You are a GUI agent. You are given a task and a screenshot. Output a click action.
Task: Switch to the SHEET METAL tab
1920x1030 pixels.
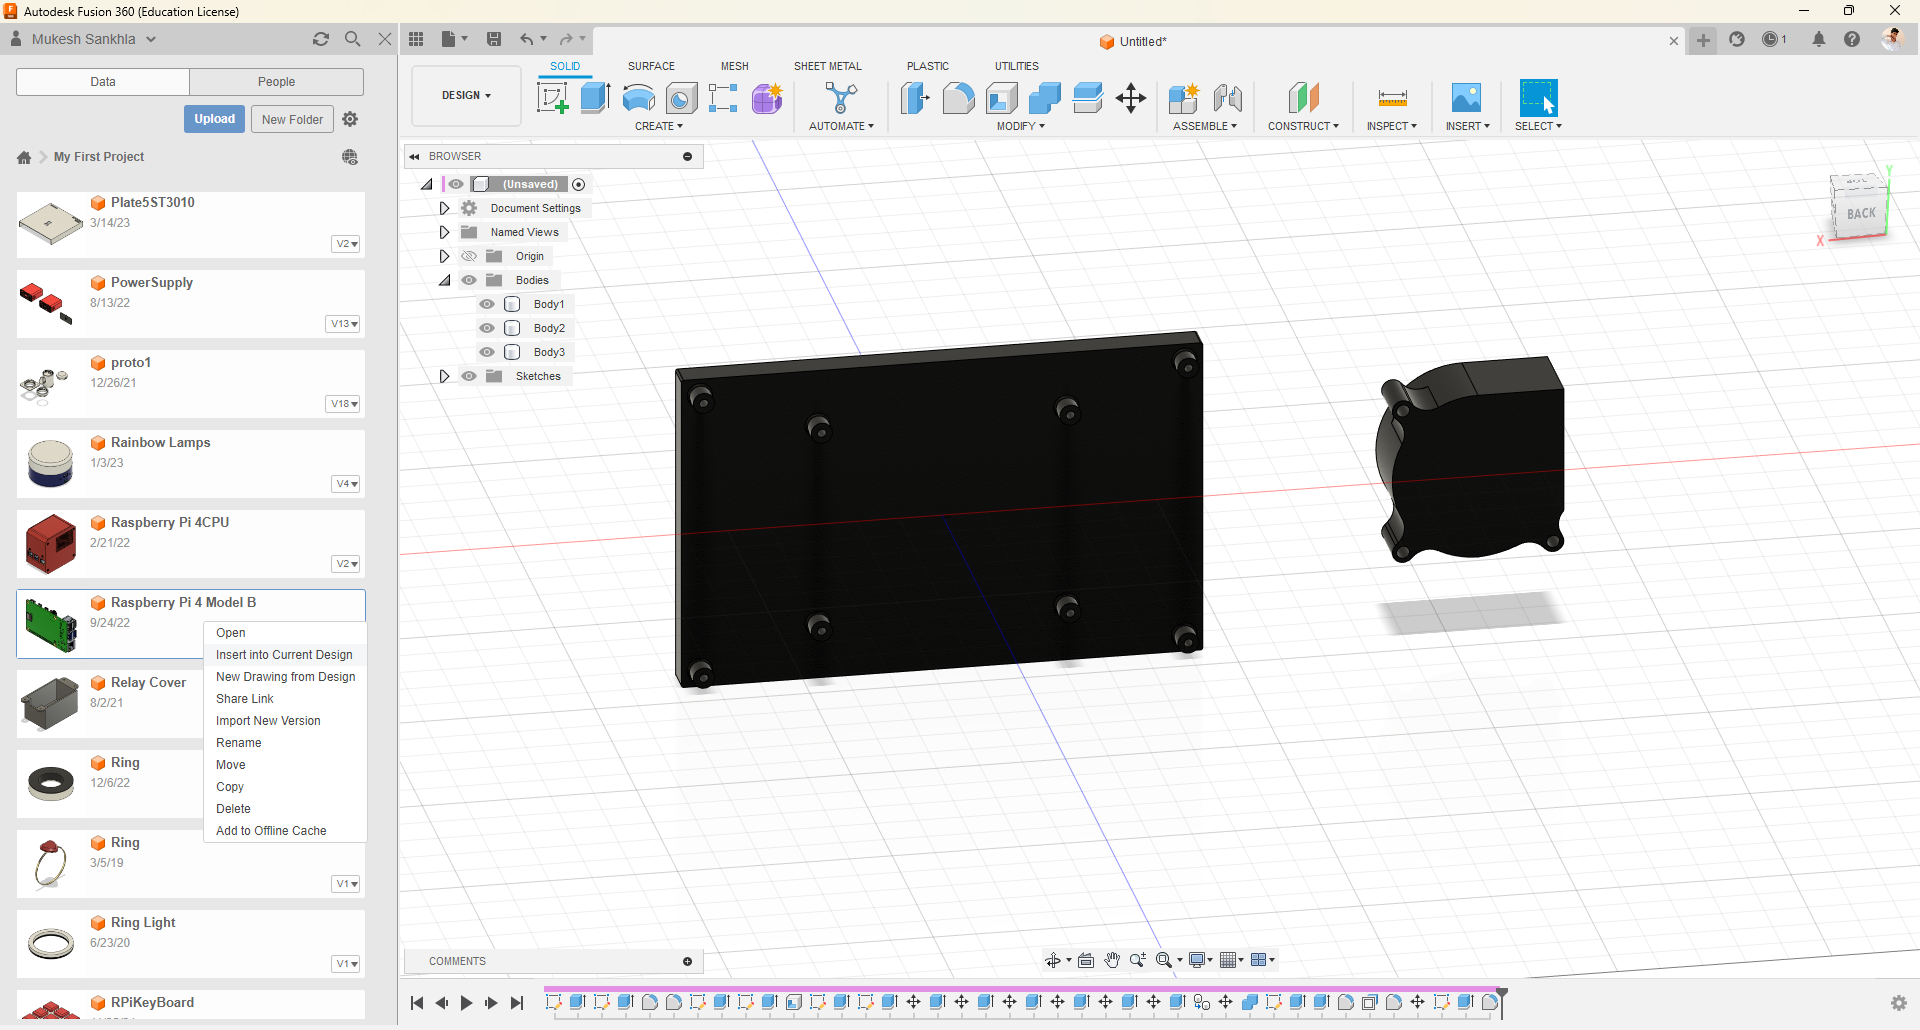[828, 66]
